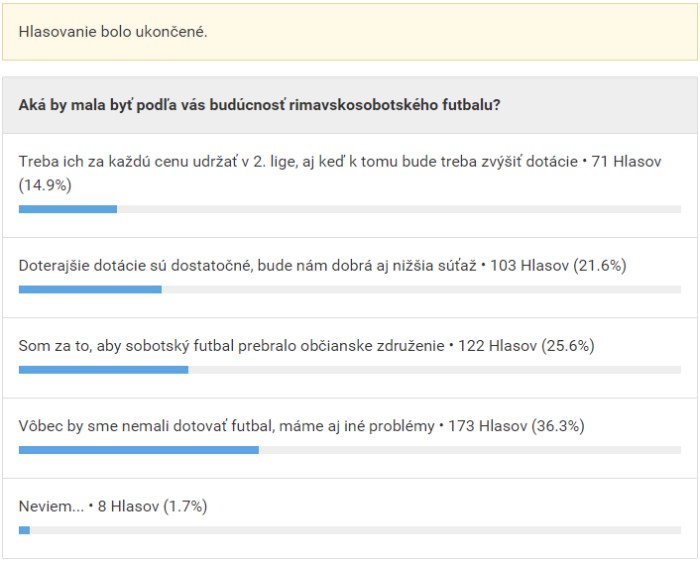Select the "Vôbec by sme nemali dotovať futbal" answer

click(x=225, y=426)
